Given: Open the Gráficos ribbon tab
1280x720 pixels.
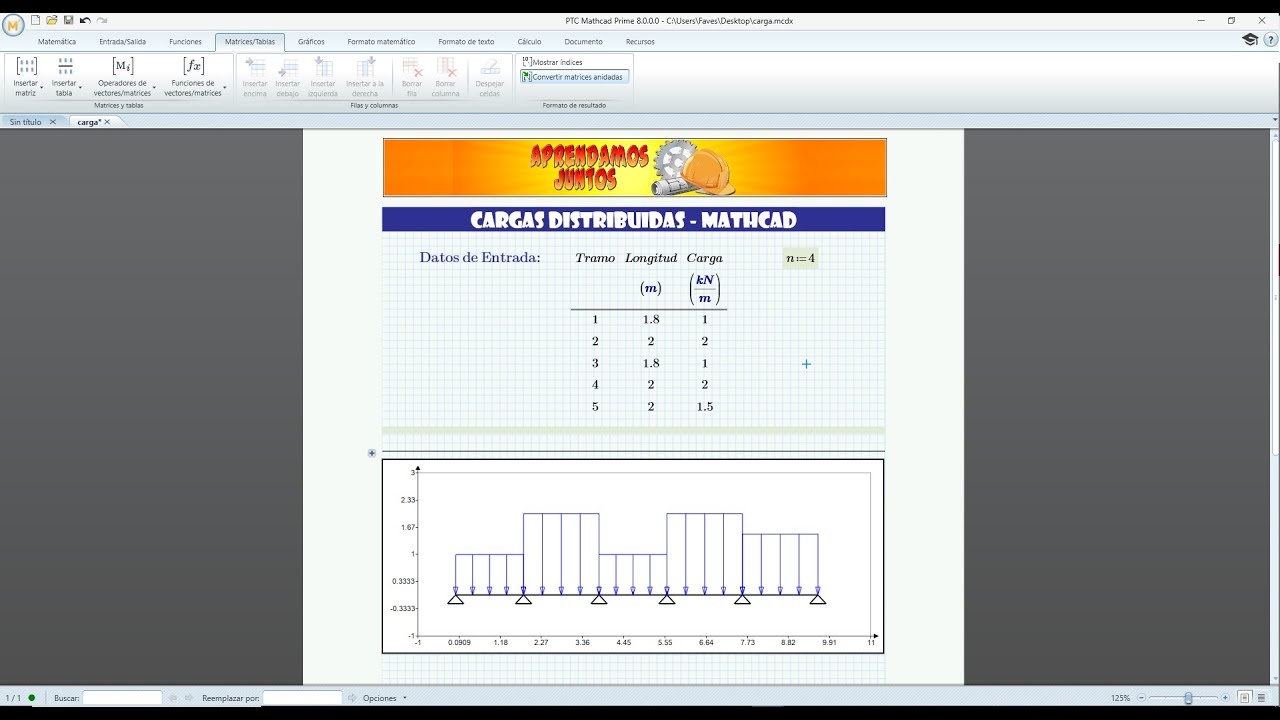Looking at the screenshot, I should tap(311, 42).
